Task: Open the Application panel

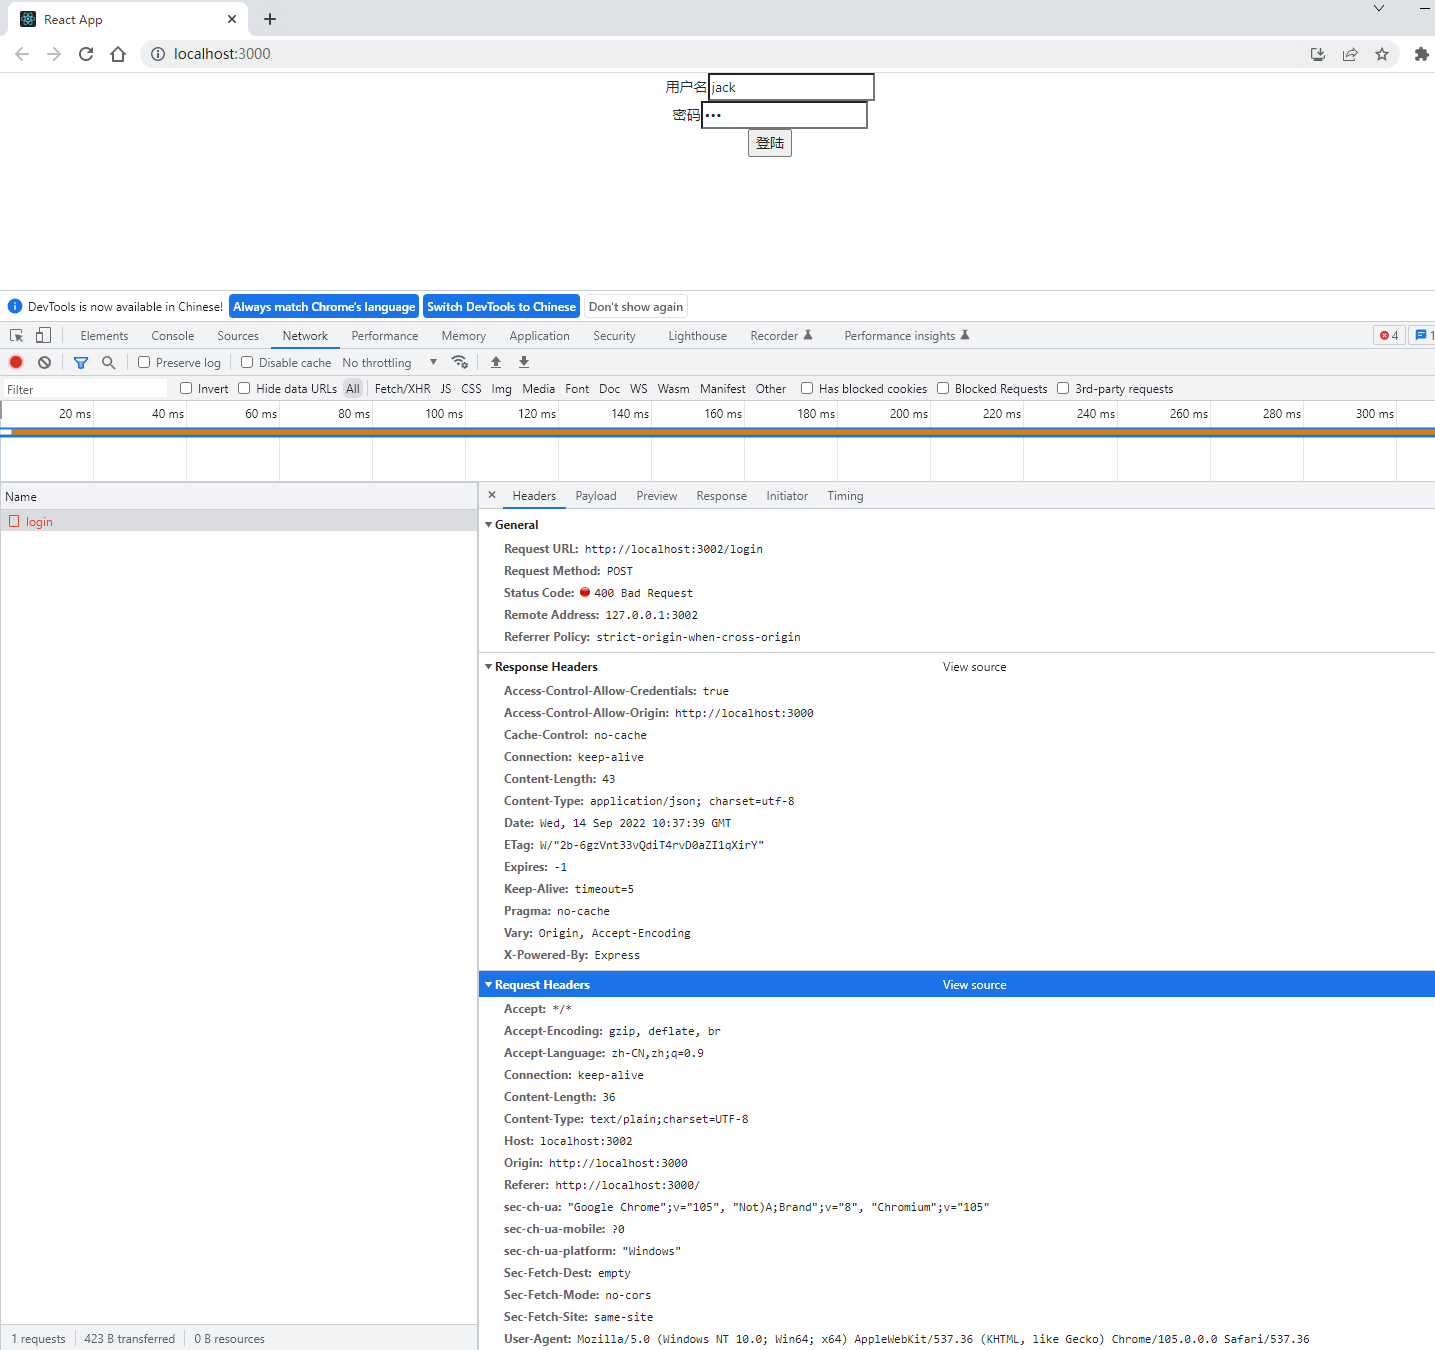Action: click(x=539, y=336)
